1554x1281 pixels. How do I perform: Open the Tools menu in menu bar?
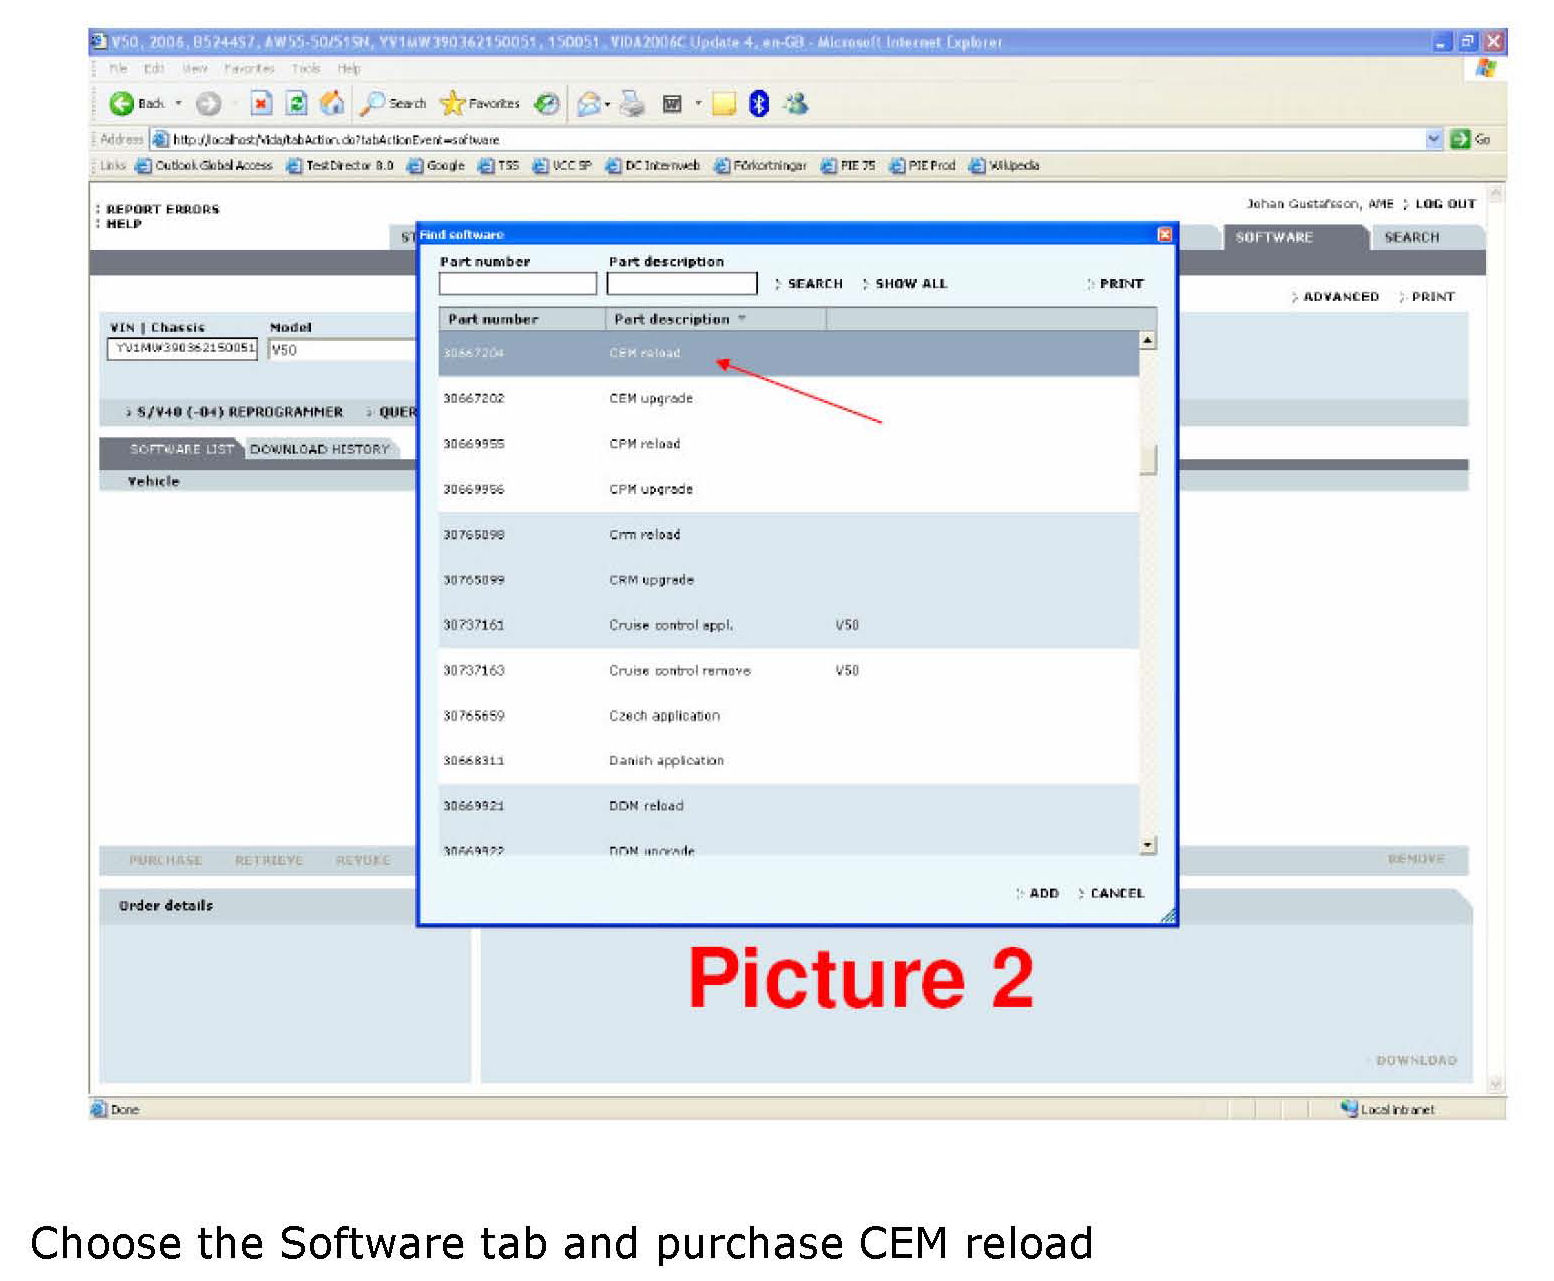tap(306, 69)
